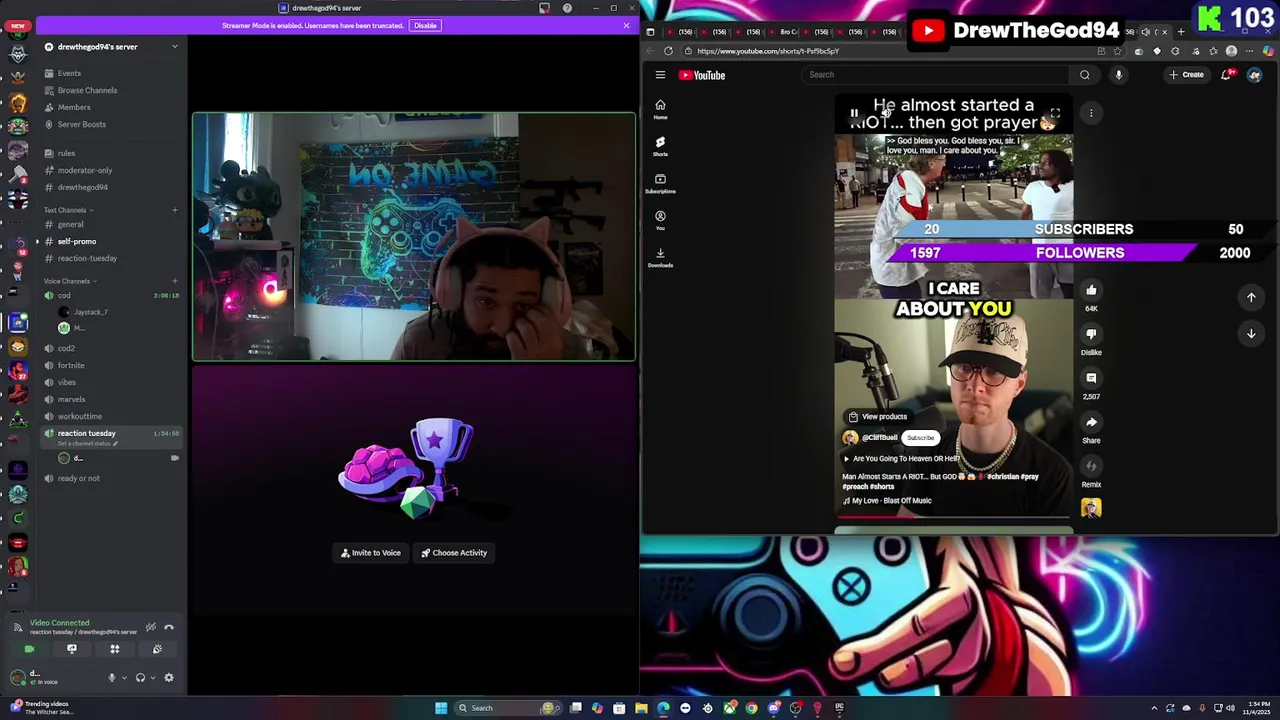Open drewthegod94's server dropdown menu
Viewport: 1280px width, 720px height.
[x=174, y=47]
